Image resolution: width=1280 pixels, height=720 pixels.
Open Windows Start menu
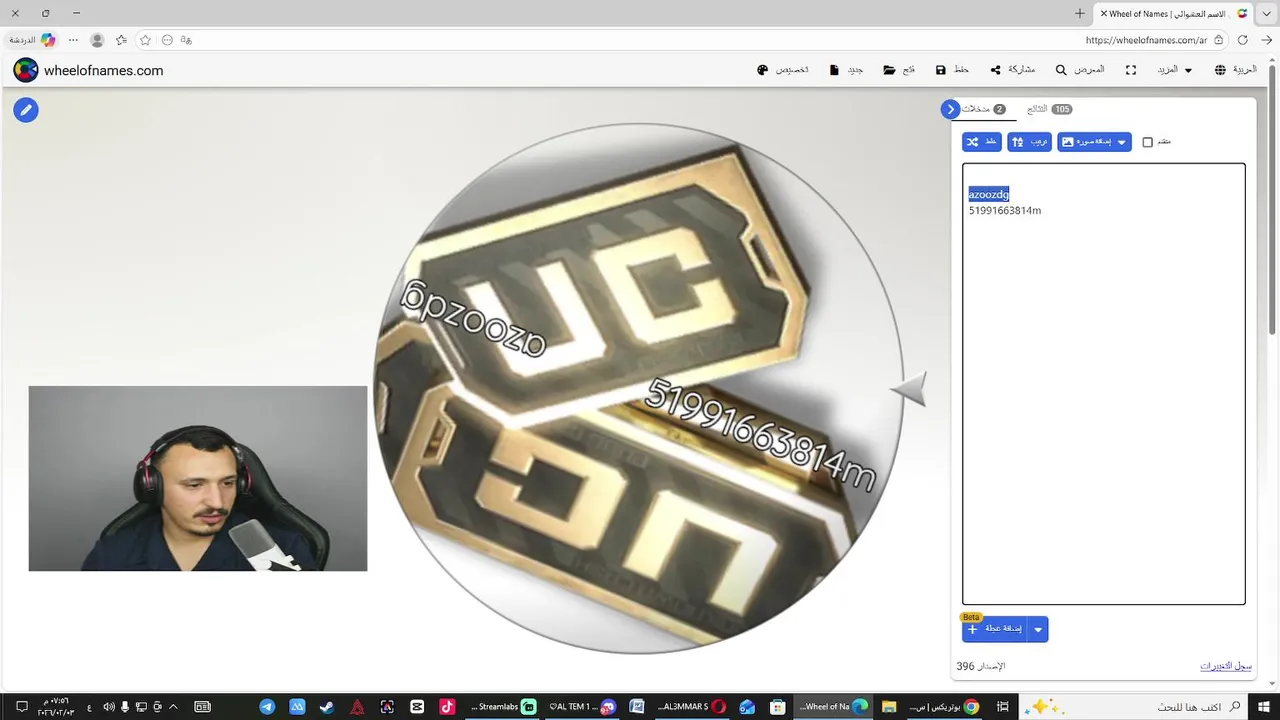[x=1264, y=707]
